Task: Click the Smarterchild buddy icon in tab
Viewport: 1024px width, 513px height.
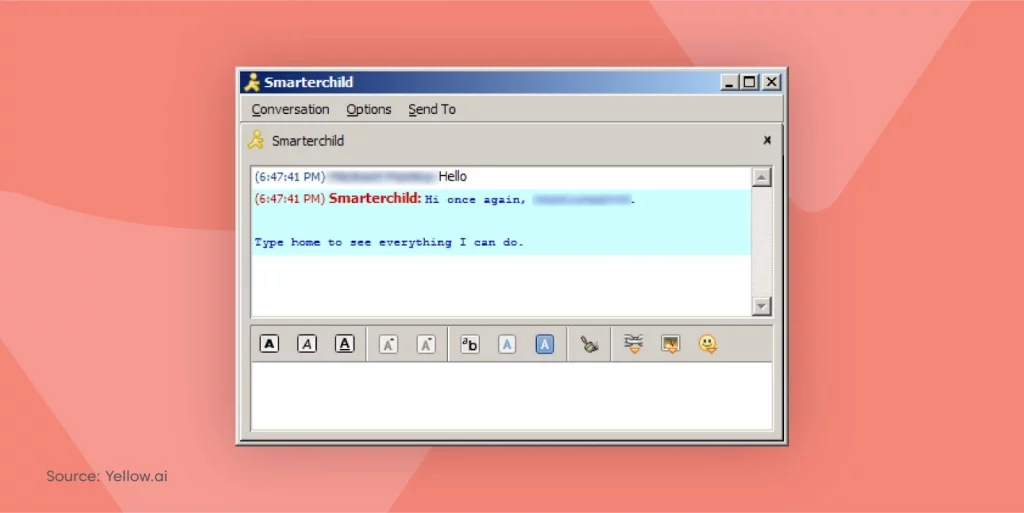Action: [256, 140]
